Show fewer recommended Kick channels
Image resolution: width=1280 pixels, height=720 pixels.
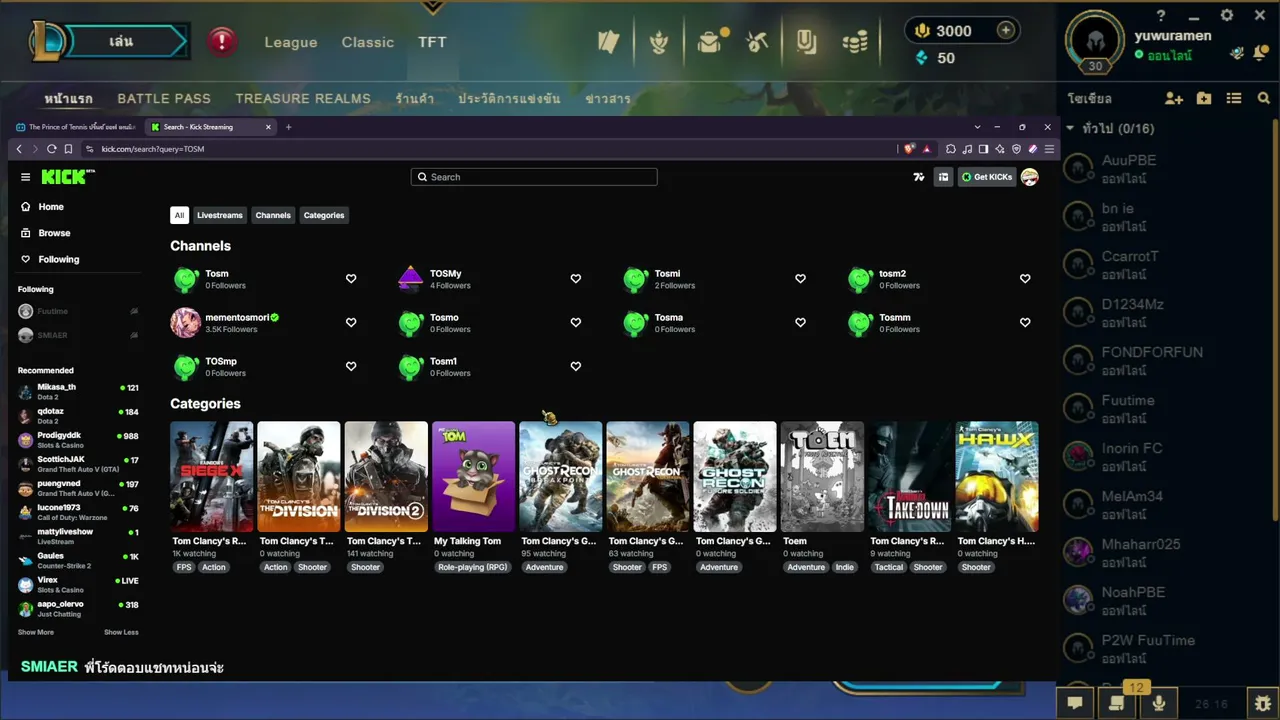pyautogui.click(x=121, y=632)
